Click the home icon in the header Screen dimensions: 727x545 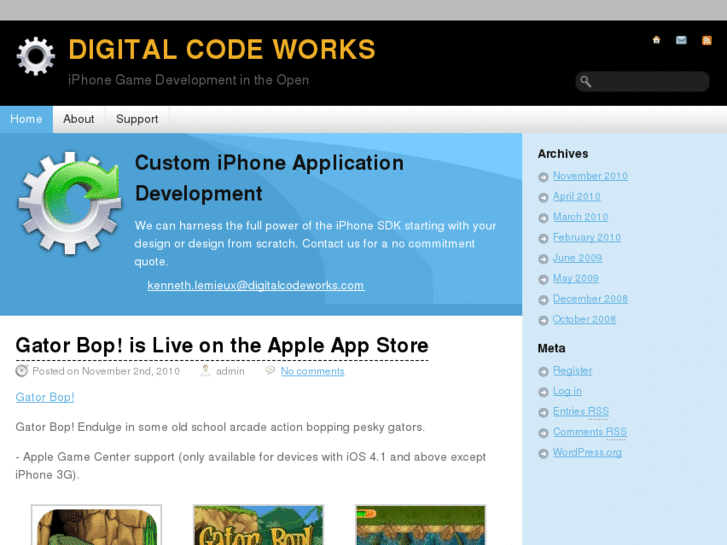pyautogui.click(x=656, y=40)
